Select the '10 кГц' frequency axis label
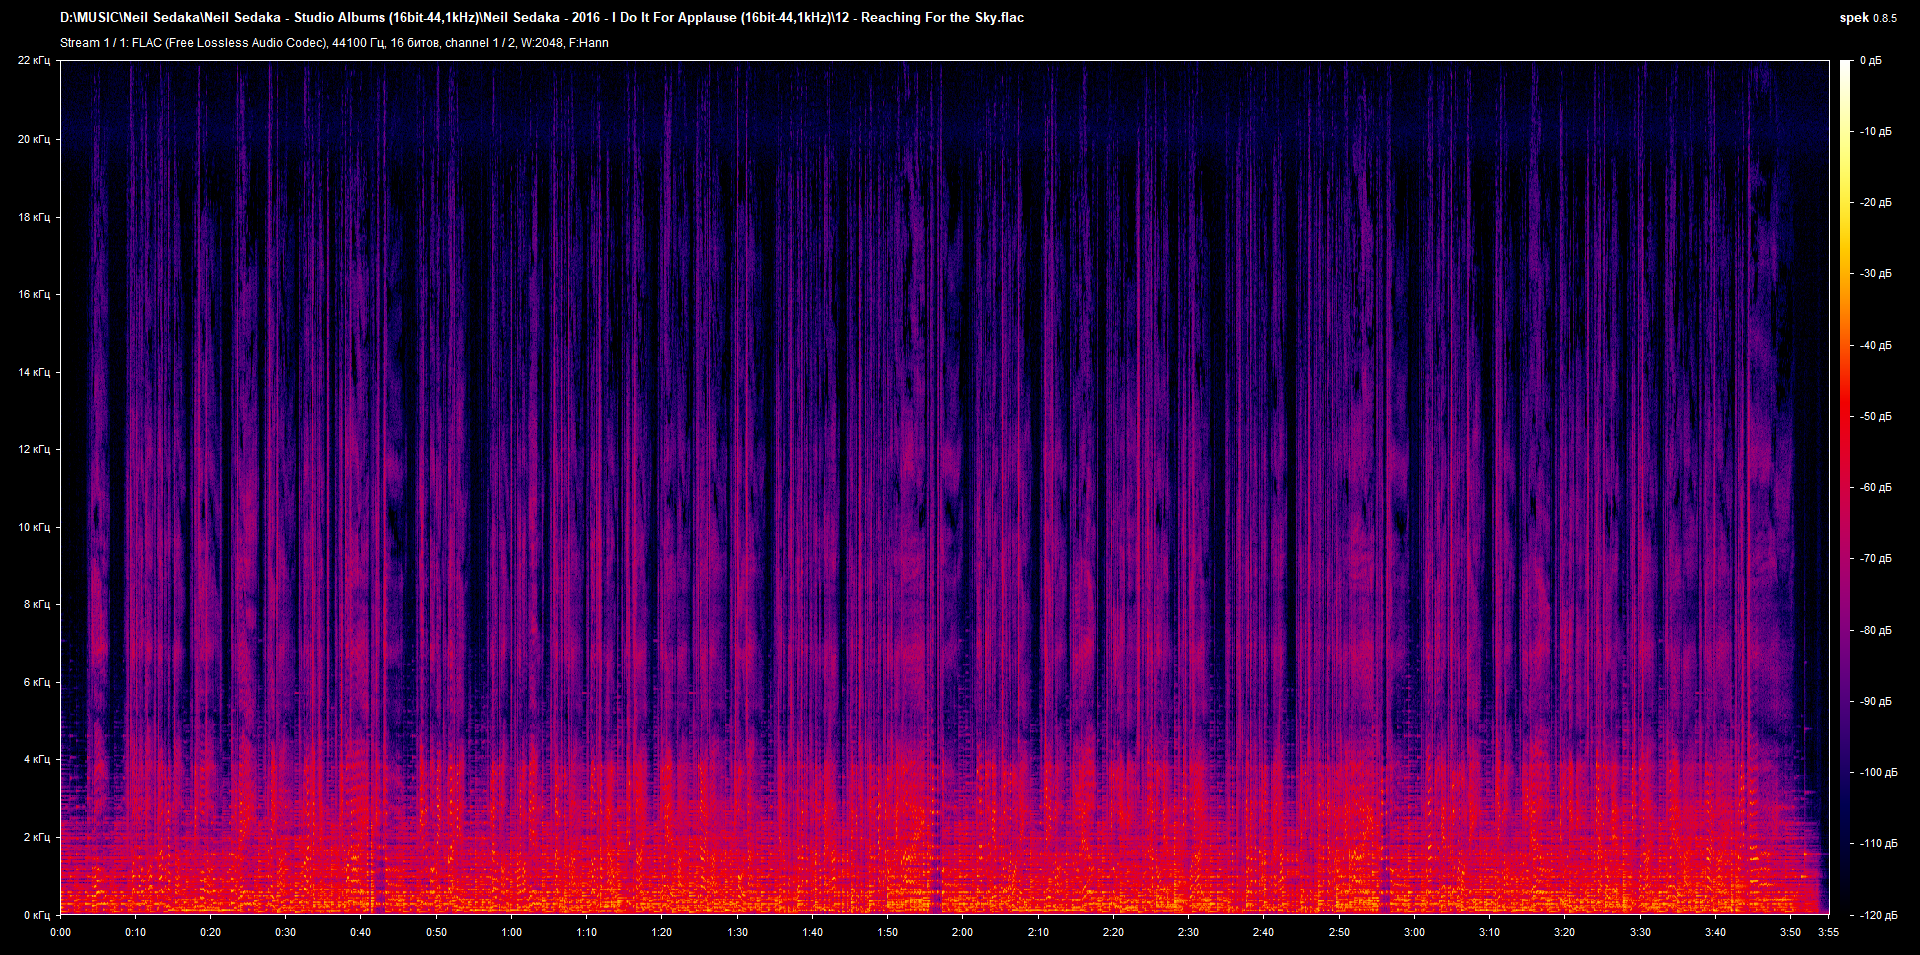The height and width of the screenshot is (955, 1920). click(x=34, y=527)
